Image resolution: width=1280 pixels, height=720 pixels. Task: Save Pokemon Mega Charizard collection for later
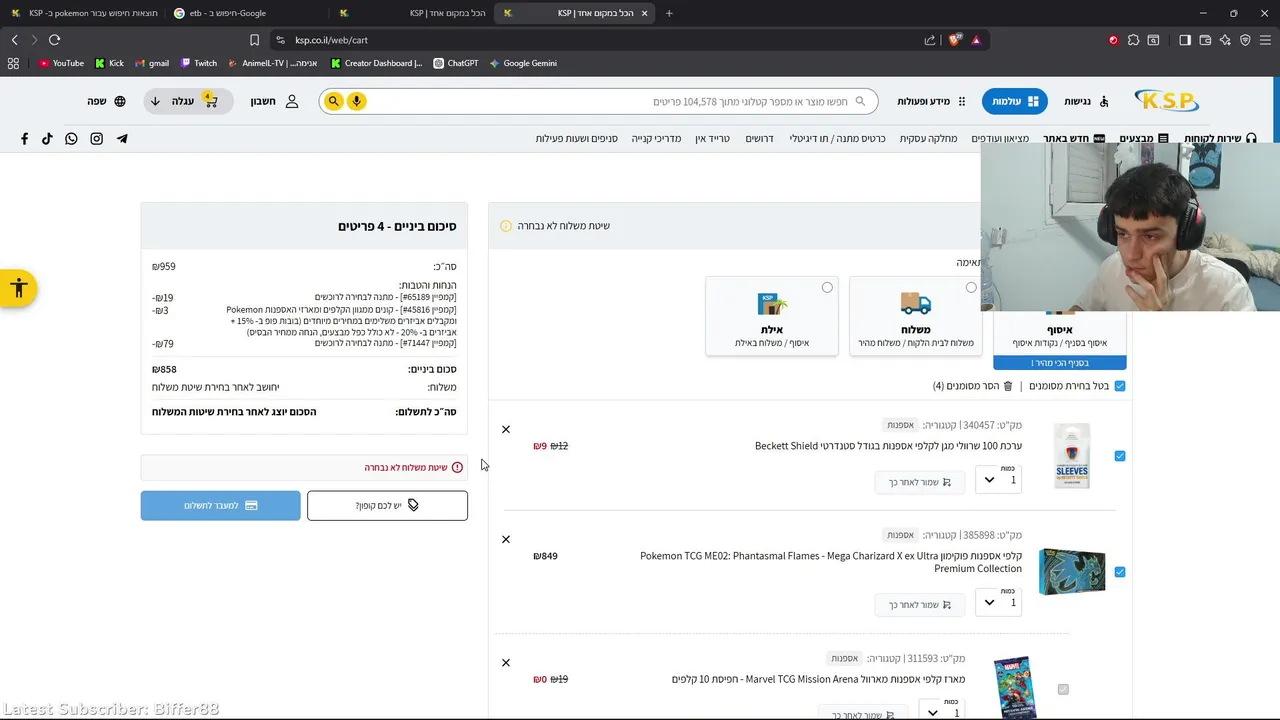pyautogui.click(x=920, y=605)
